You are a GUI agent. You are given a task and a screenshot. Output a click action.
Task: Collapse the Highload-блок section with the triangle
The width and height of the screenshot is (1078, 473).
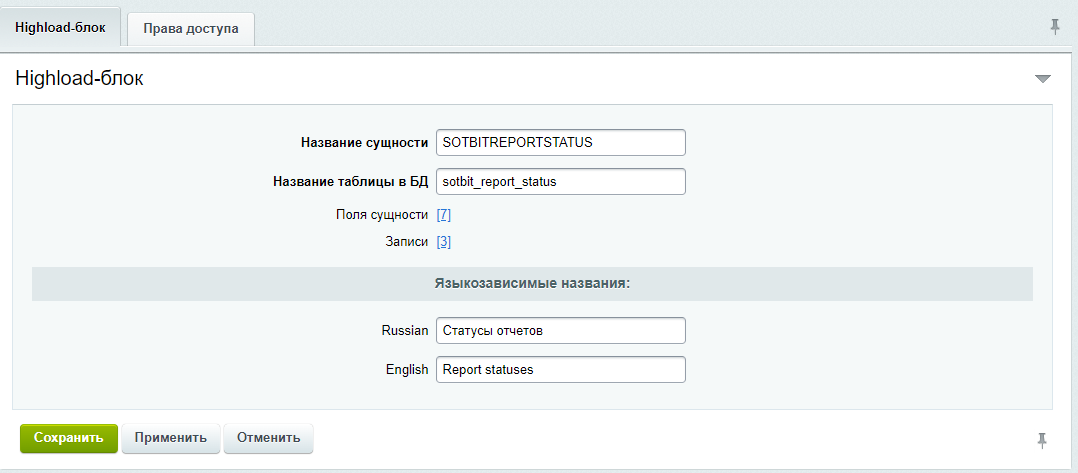1043,79
